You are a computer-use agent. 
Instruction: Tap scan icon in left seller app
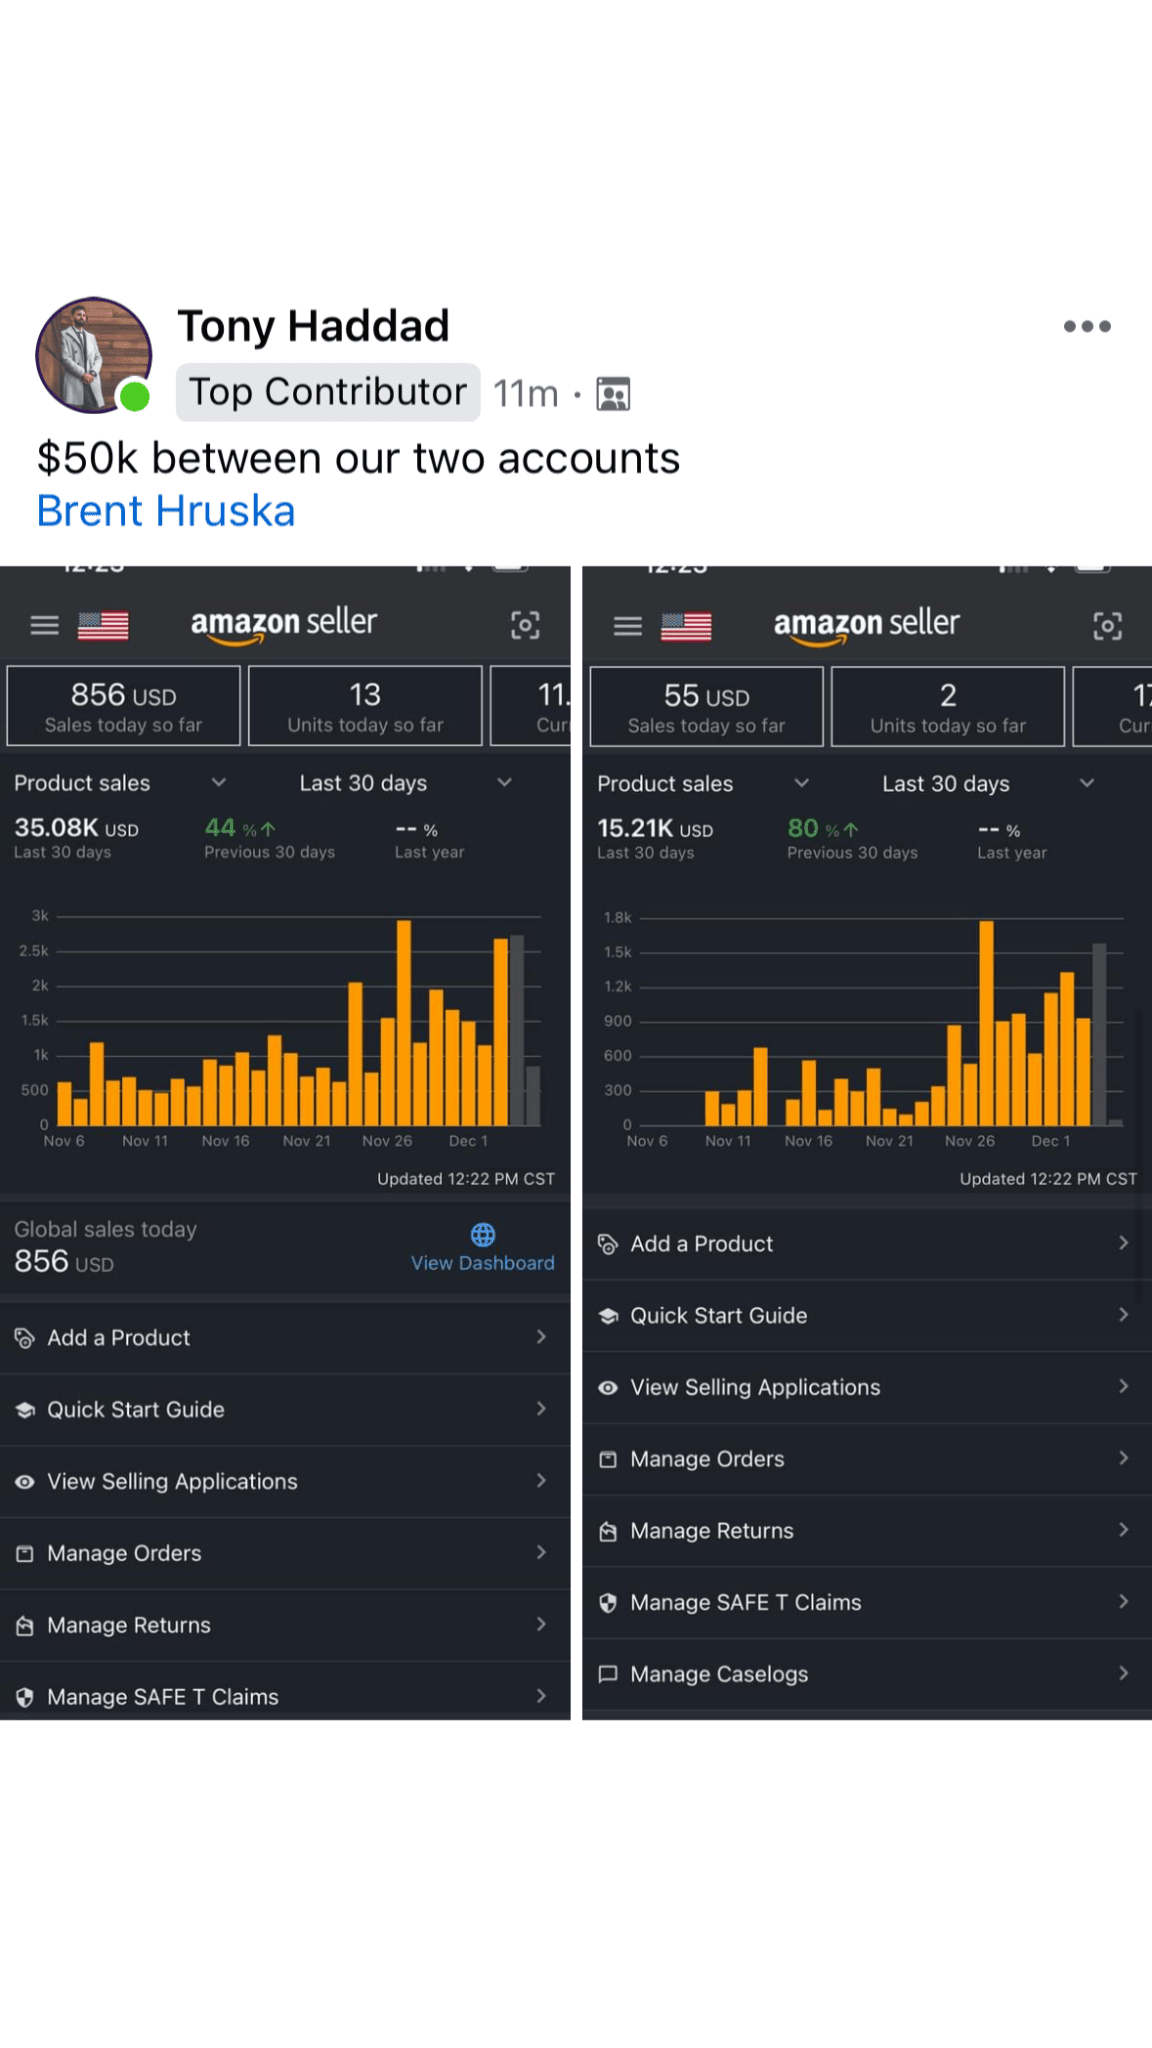point(525,626)
